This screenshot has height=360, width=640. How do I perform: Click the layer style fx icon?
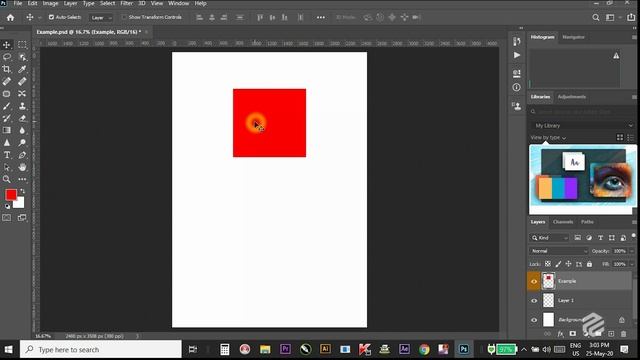560,334
